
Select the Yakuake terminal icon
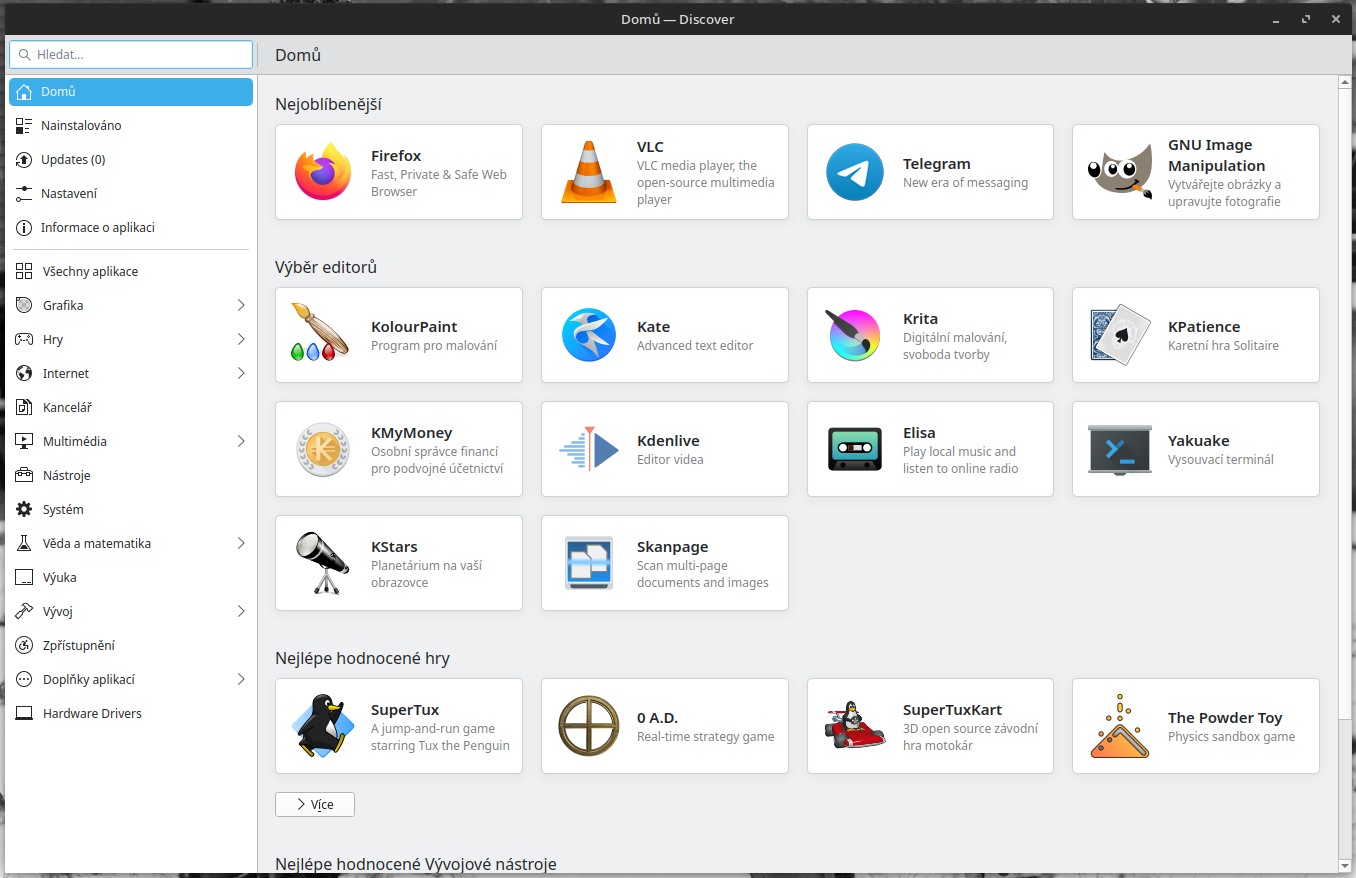(1120, 449)
